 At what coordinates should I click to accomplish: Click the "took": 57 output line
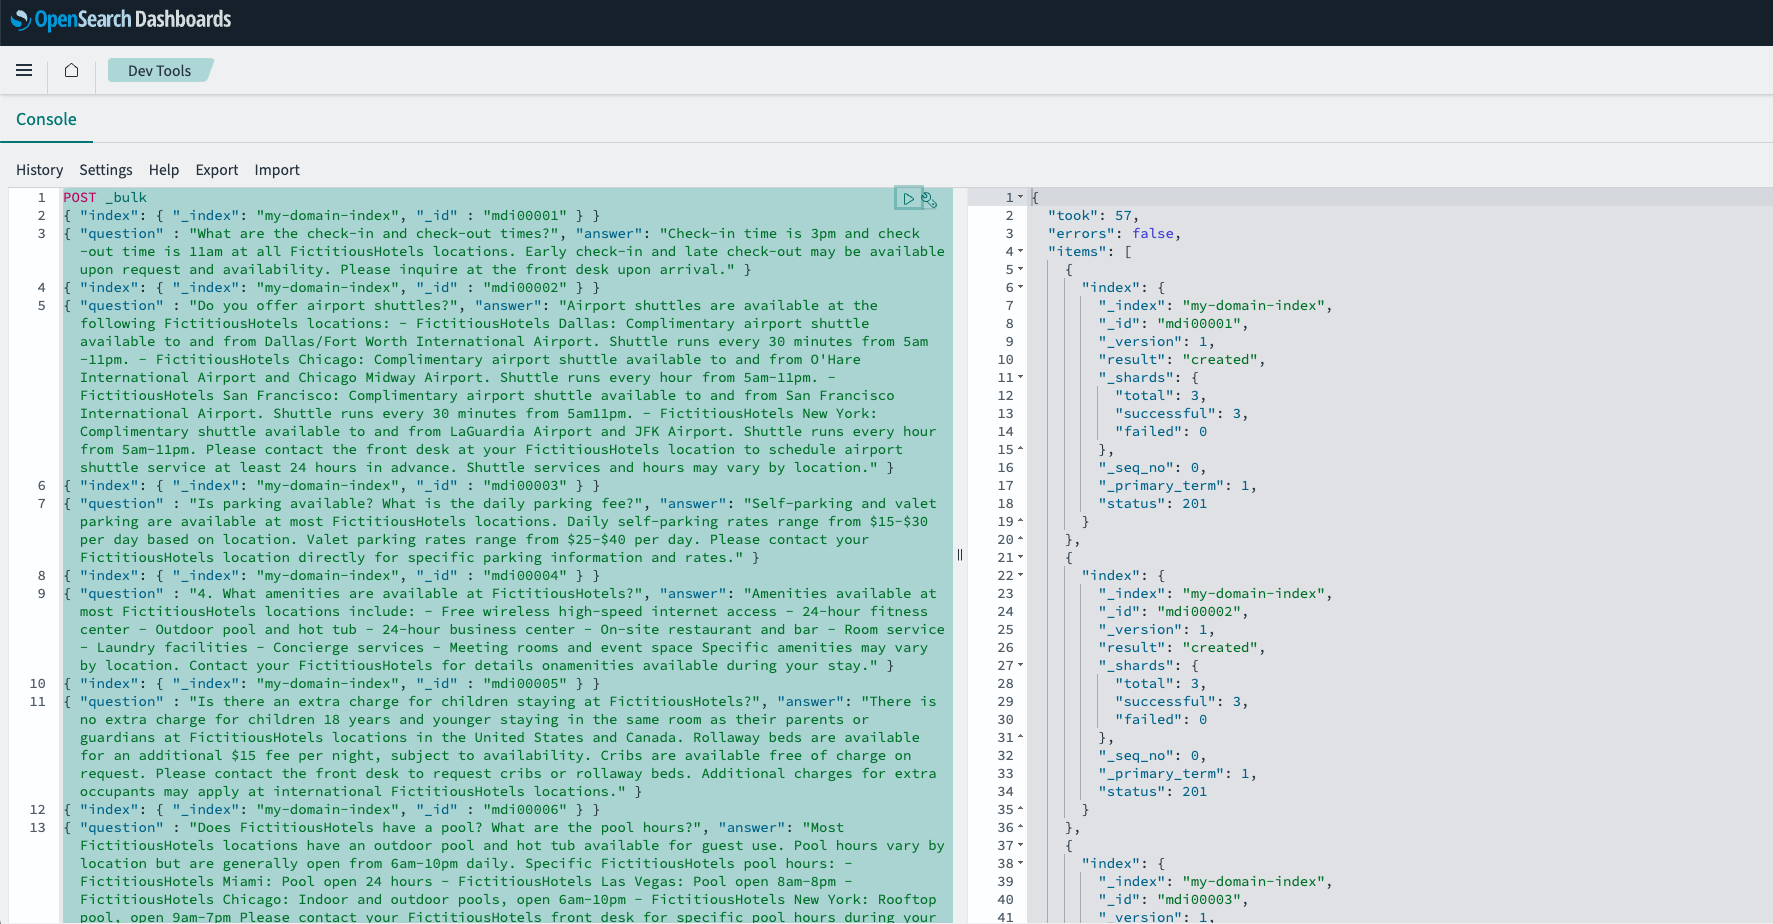pos(1093,216)
